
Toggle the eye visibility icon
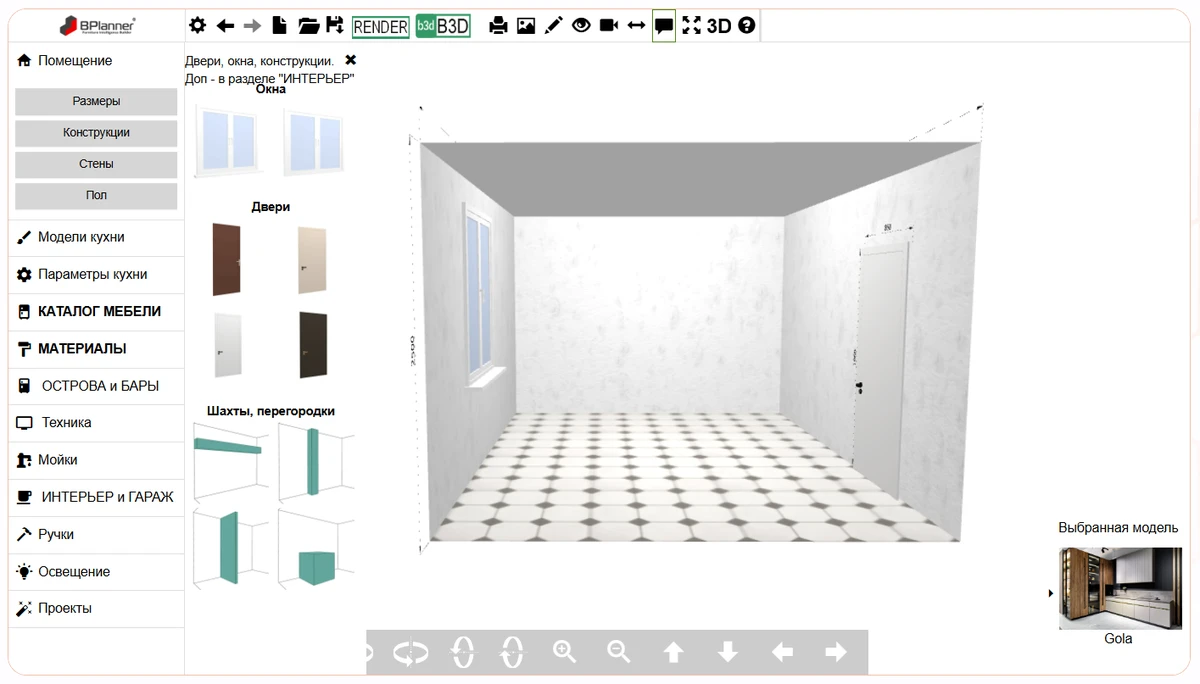[x=581, y=26]
